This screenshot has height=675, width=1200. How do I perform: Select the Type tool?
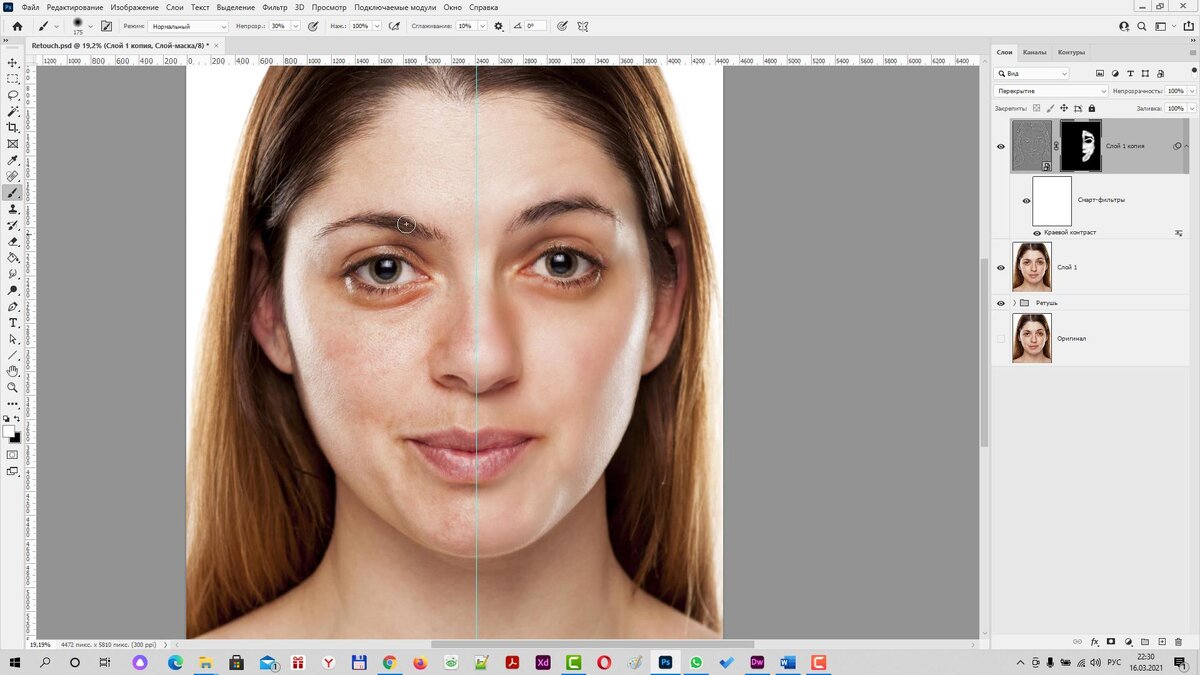(13, 322)
